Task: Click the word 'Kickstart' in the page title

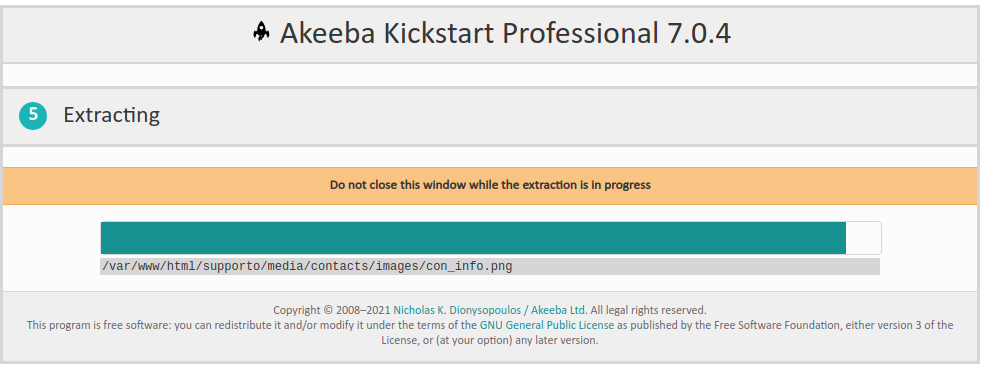Action: pos(439,33)
